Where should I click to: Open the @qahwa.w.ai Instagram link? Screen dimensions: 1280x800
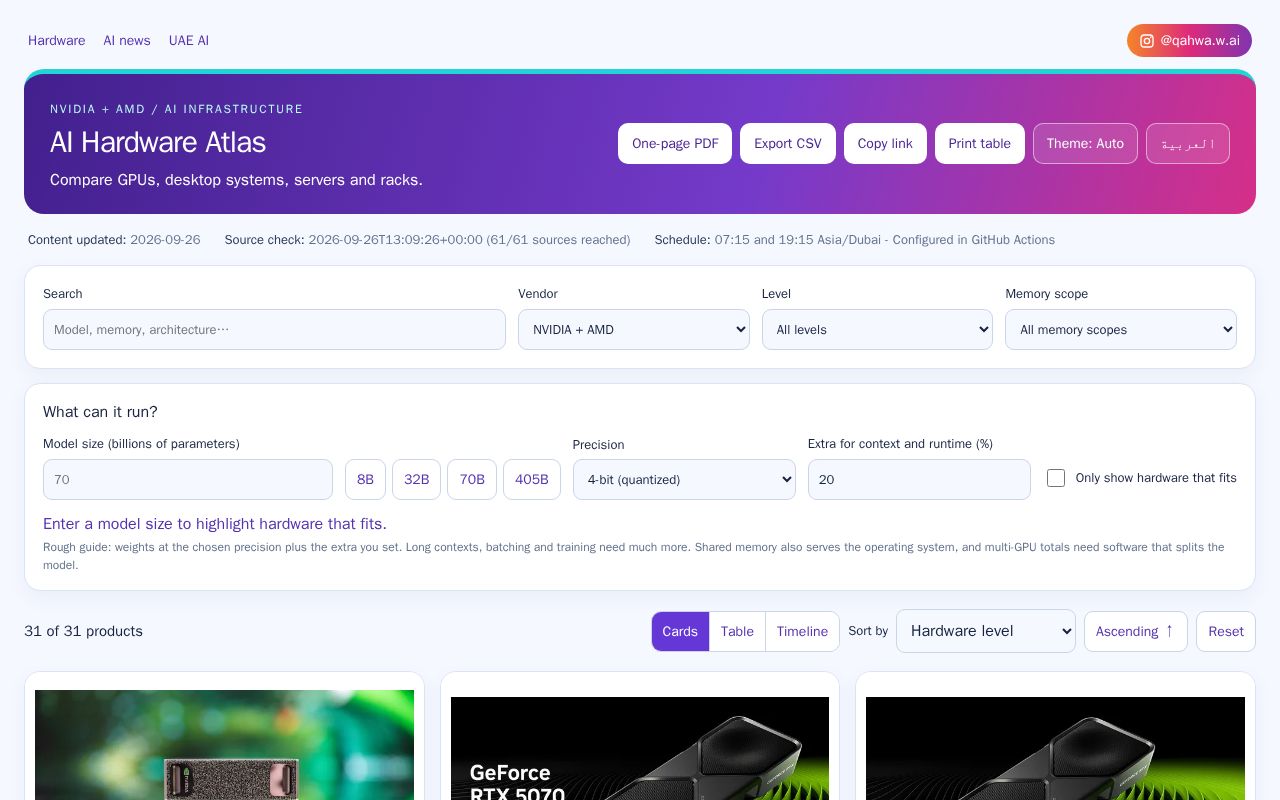click(x=1189, y=41)
